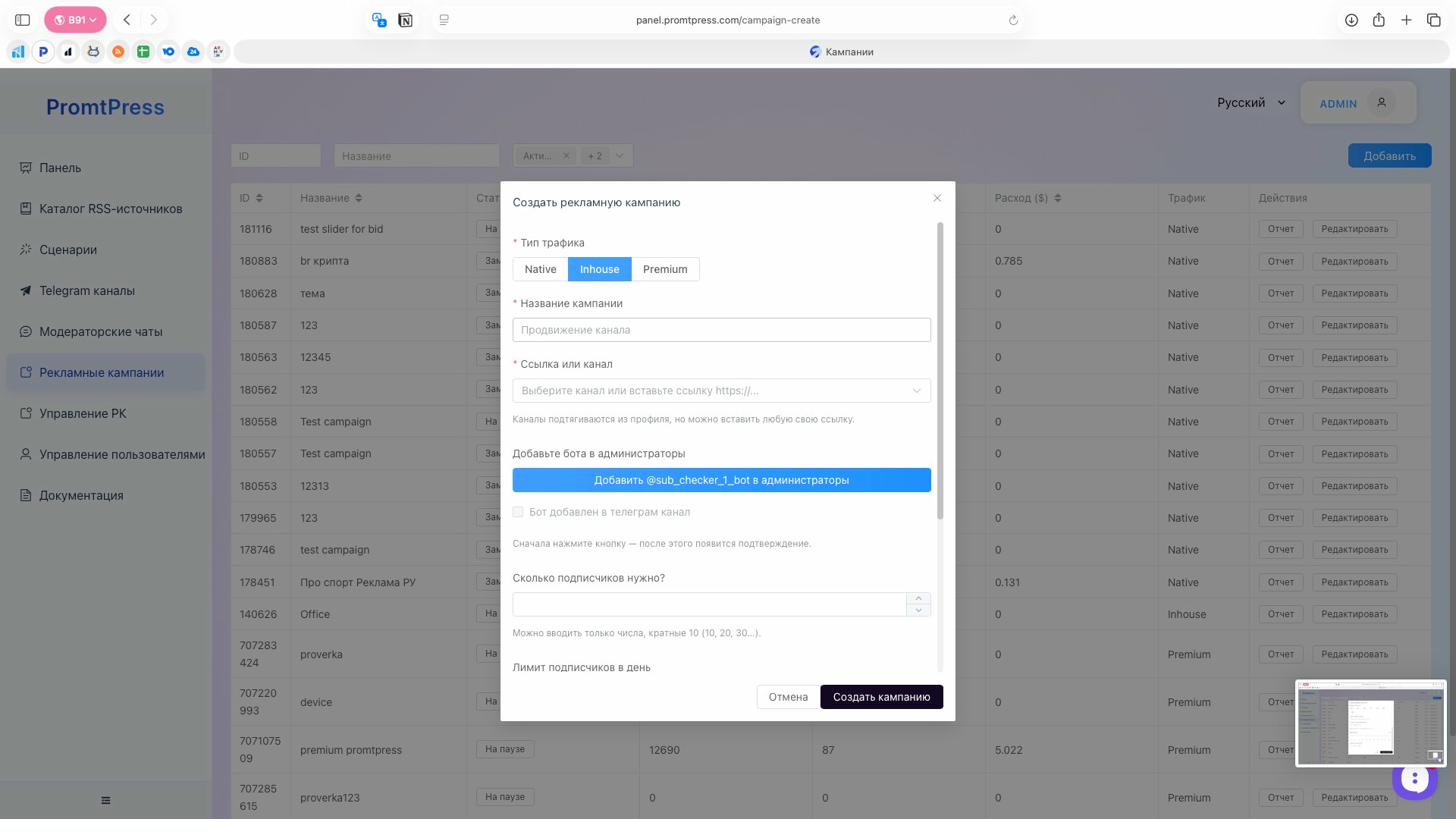
Task: Click the Telegram каналы paper plane icon
Action: [26, 291]
